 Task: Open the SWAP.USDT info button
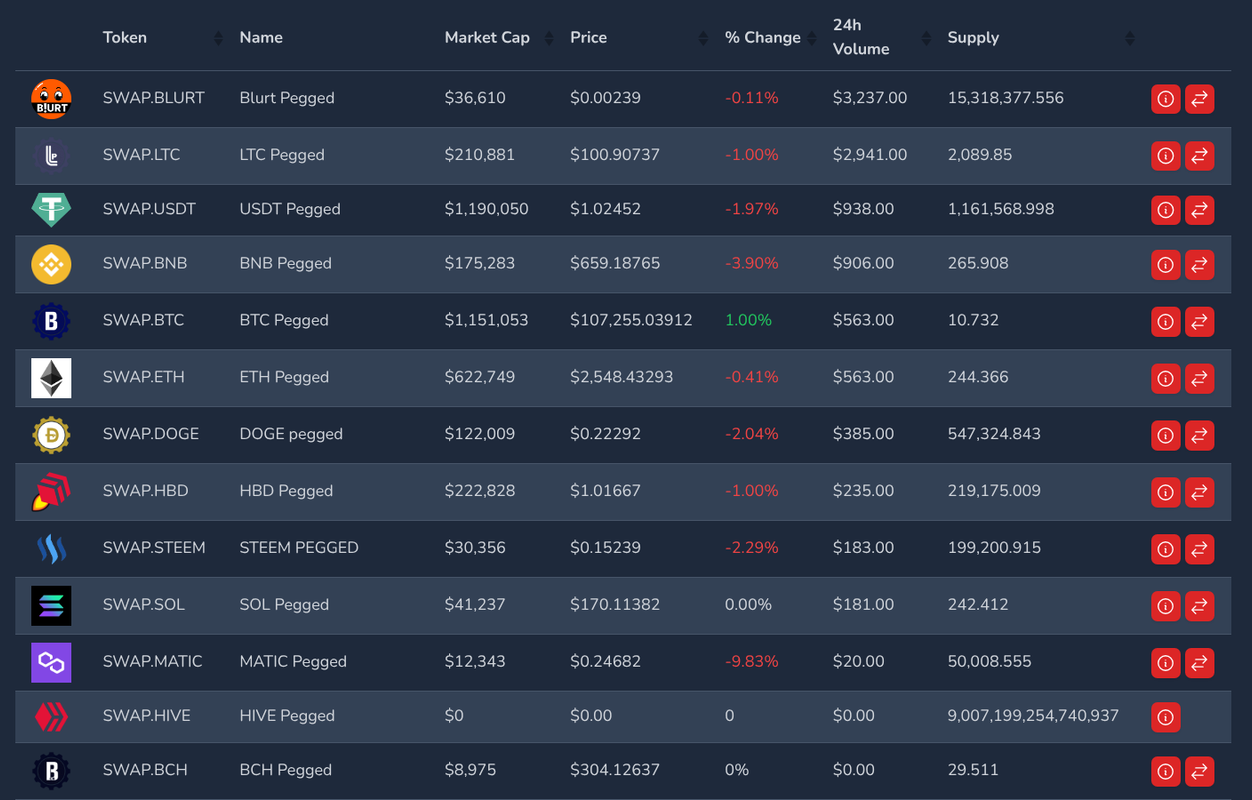tap(1165, 210)
